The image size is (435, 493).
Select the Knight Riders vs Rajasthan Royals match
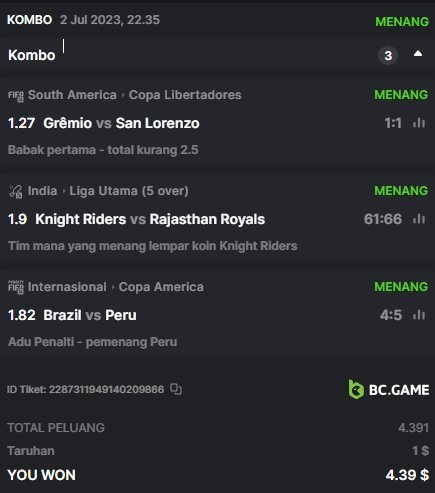click(x=150, y=219)
